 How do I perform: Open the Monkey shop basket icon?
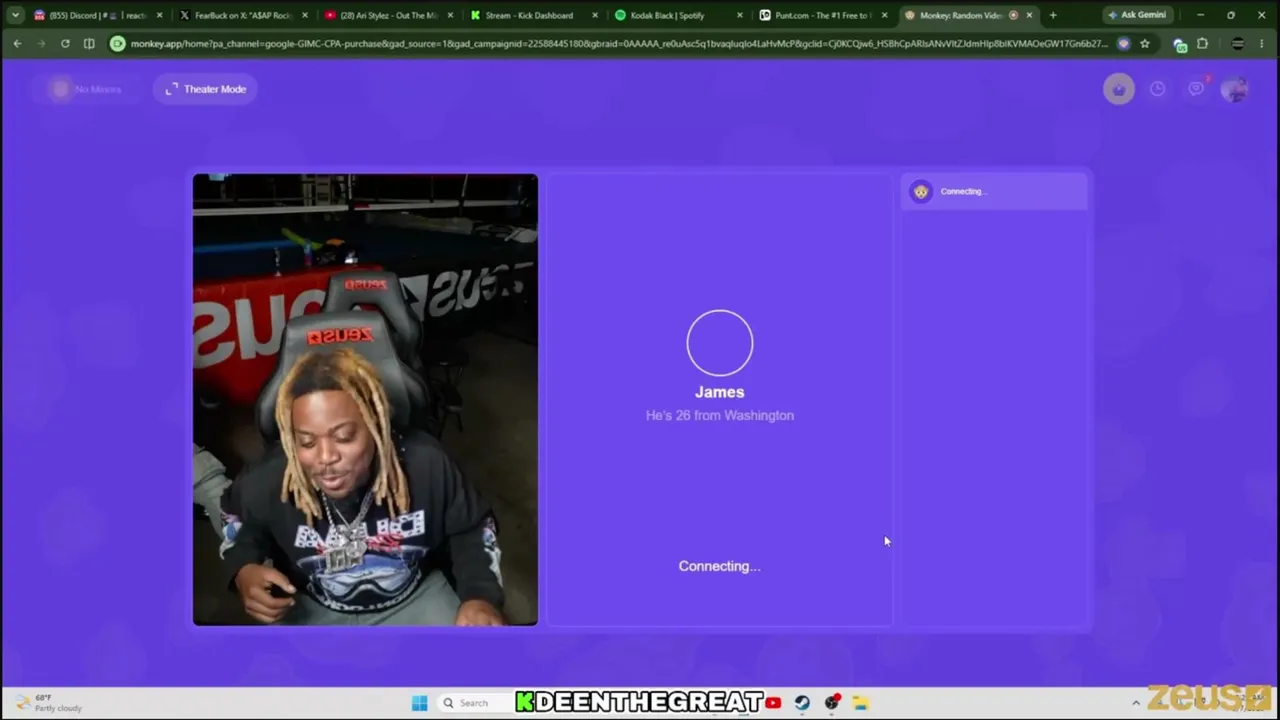point(1119,89)
